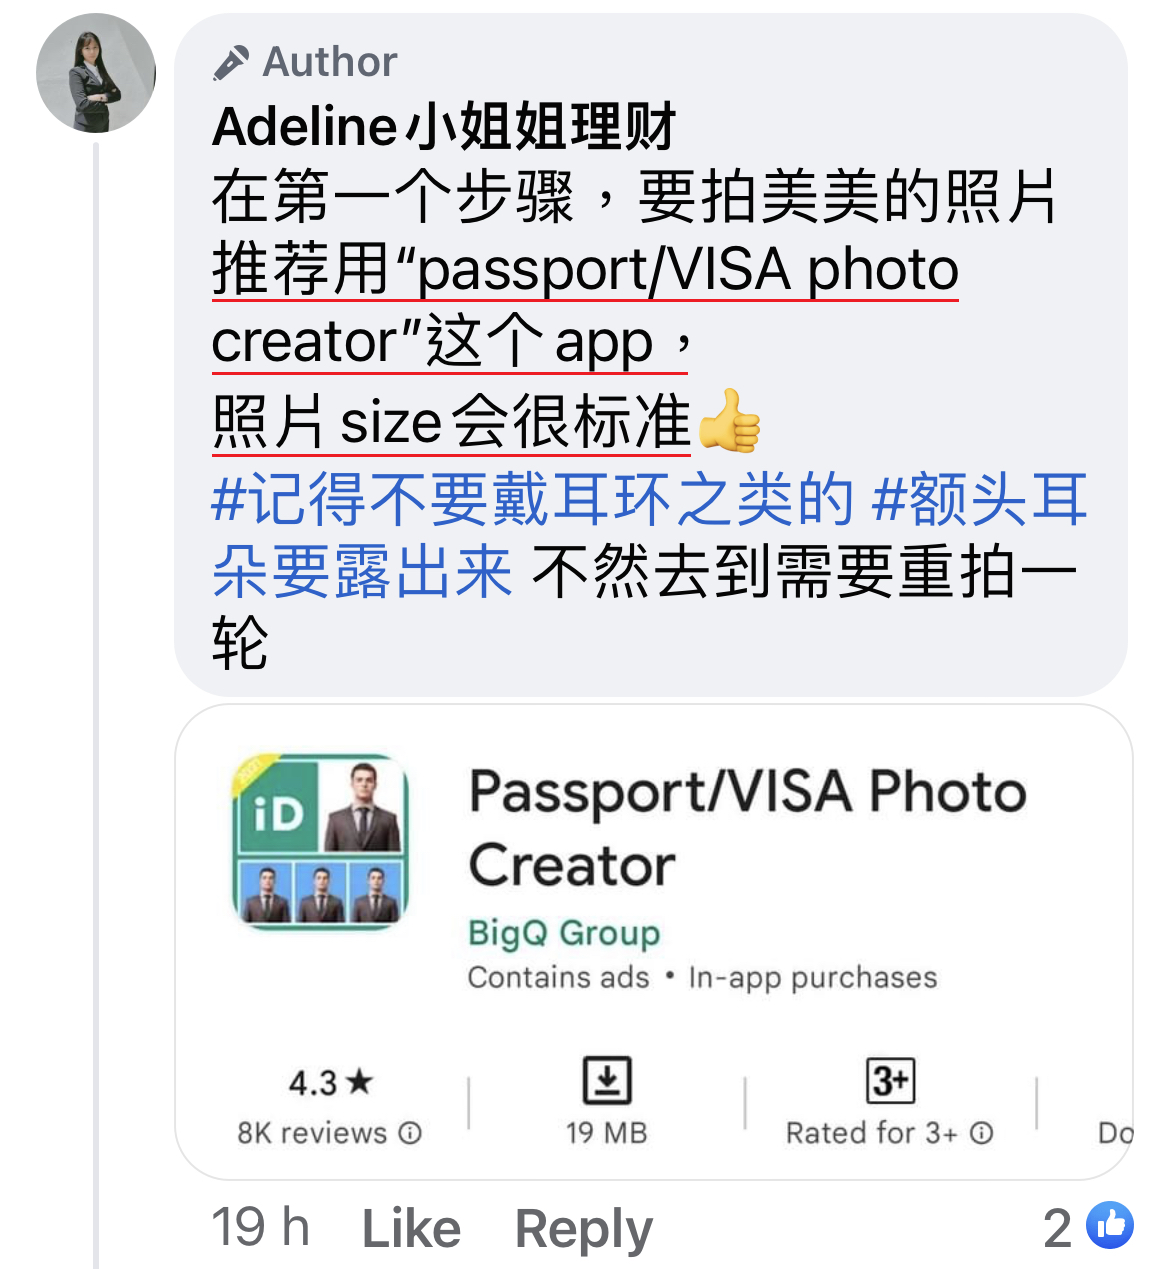View the reaction count 2
The image size is (1170, 1269).
coord(1058,1228)
